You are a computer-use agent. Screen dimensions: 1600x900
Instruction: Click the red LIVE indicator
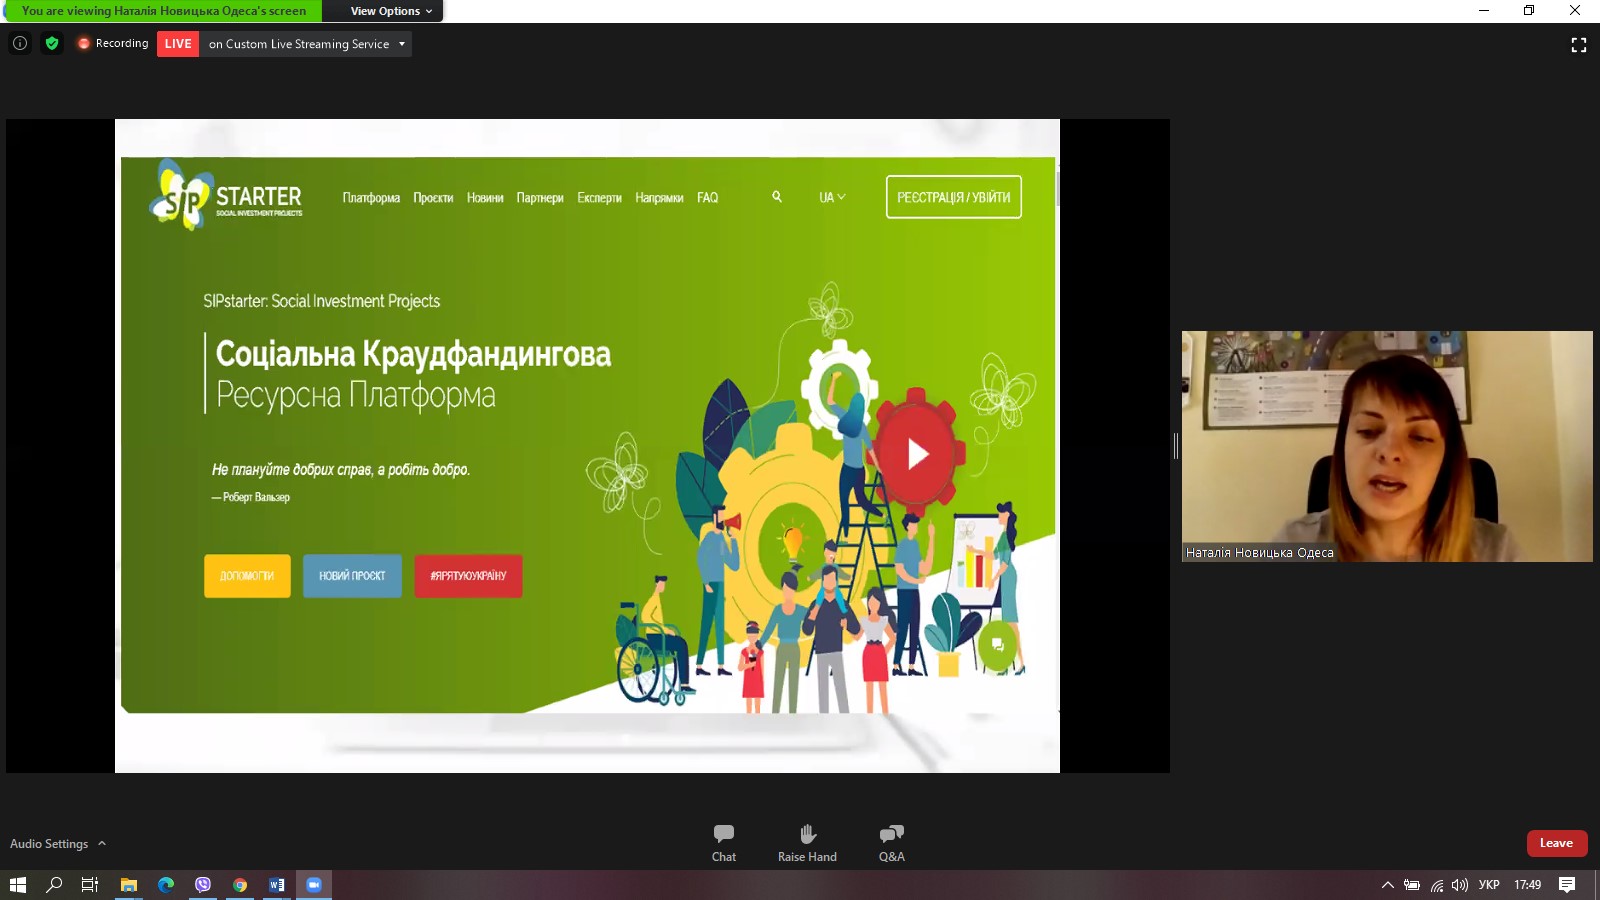coord(178,44)
